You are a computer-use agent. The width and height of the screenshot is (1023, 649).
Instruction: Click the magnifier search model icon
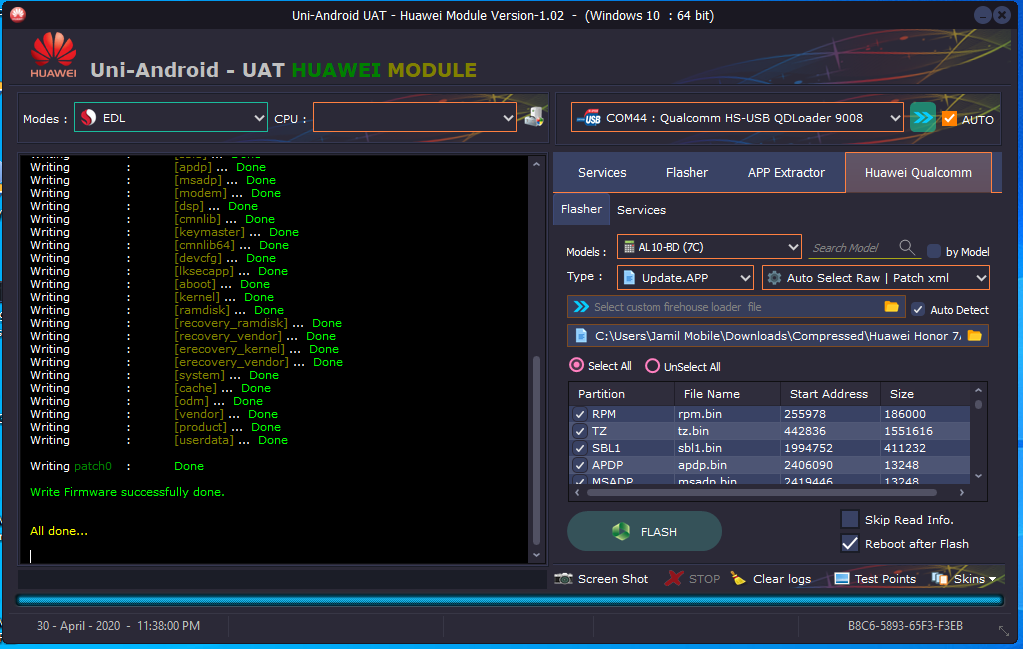(x=907, y=247)
